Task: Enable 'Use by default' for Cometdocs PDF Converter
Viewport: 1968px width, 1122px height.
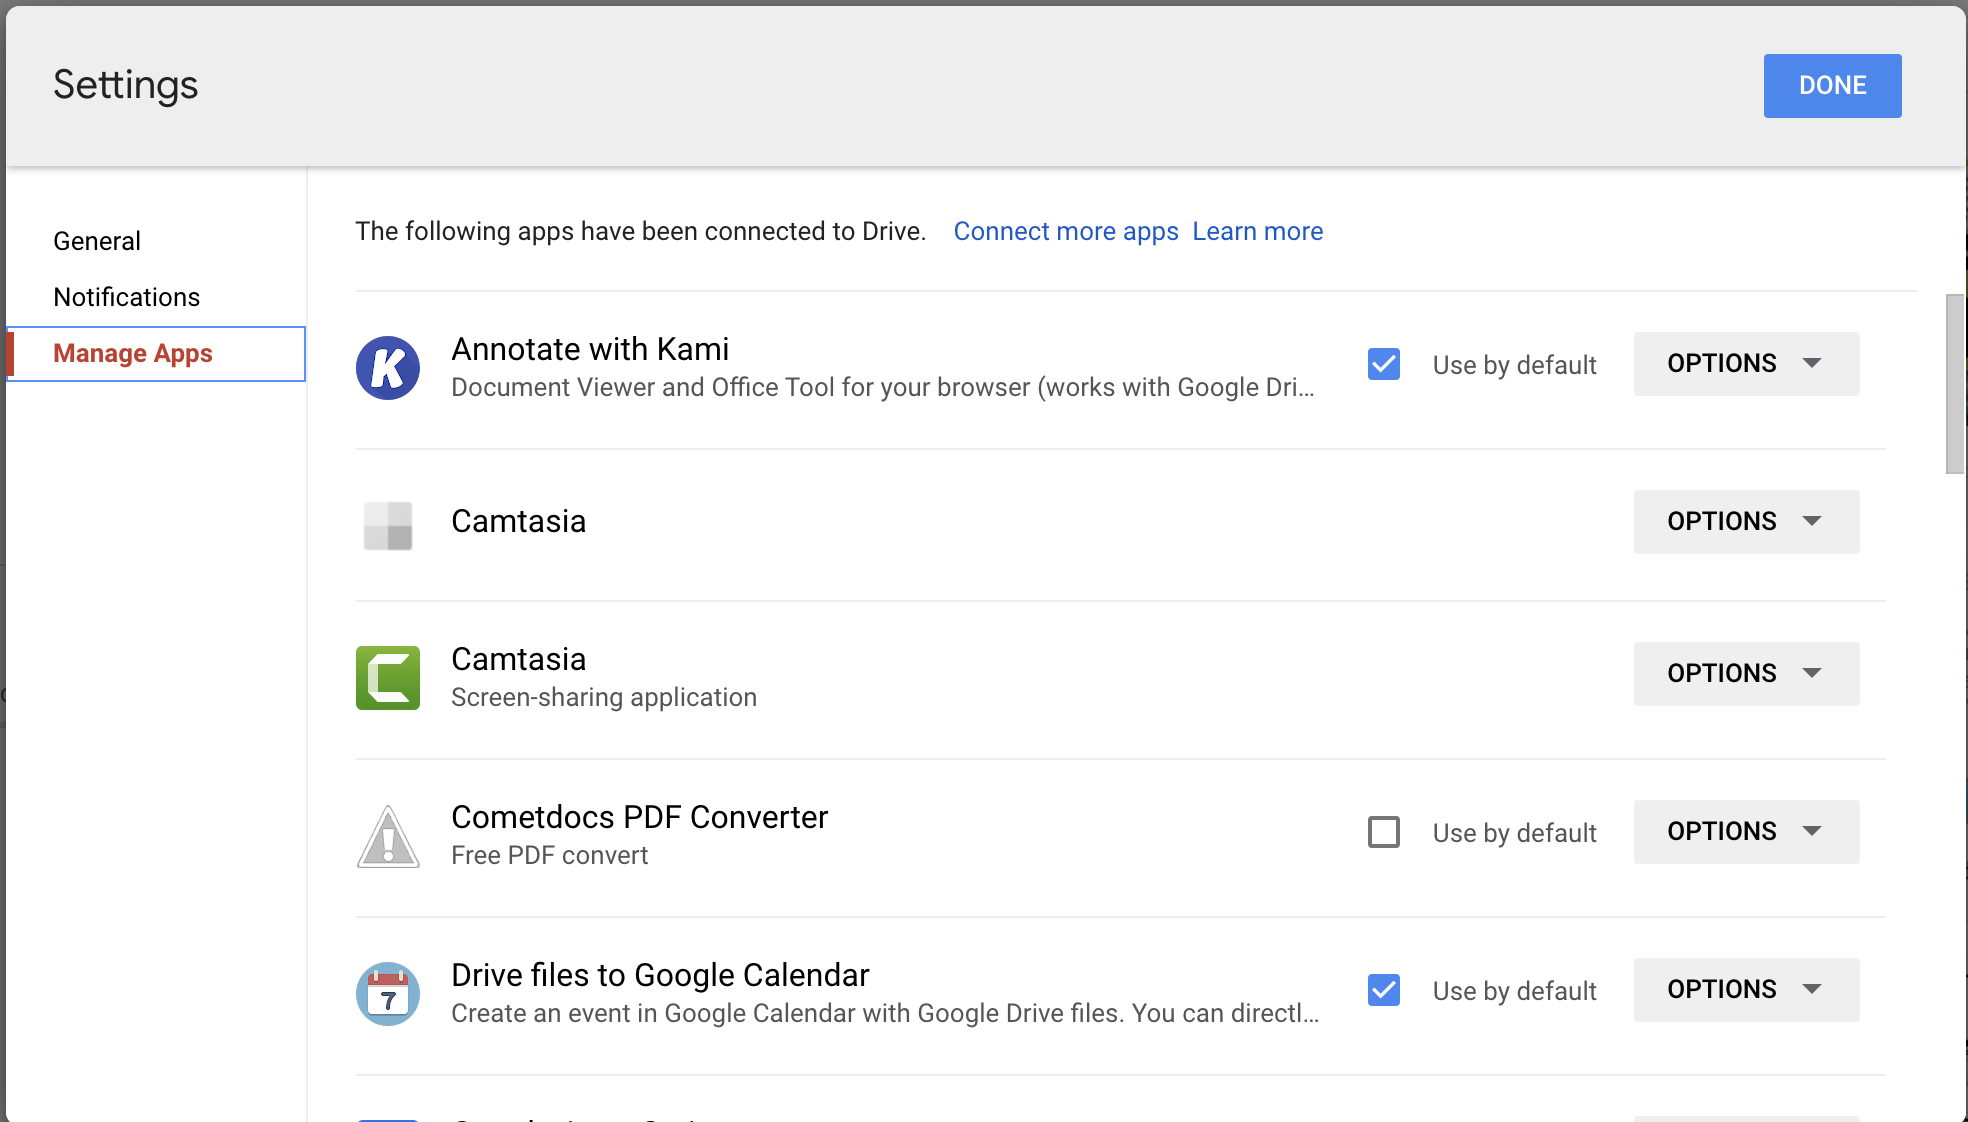Action: [x=1383, y=831]
